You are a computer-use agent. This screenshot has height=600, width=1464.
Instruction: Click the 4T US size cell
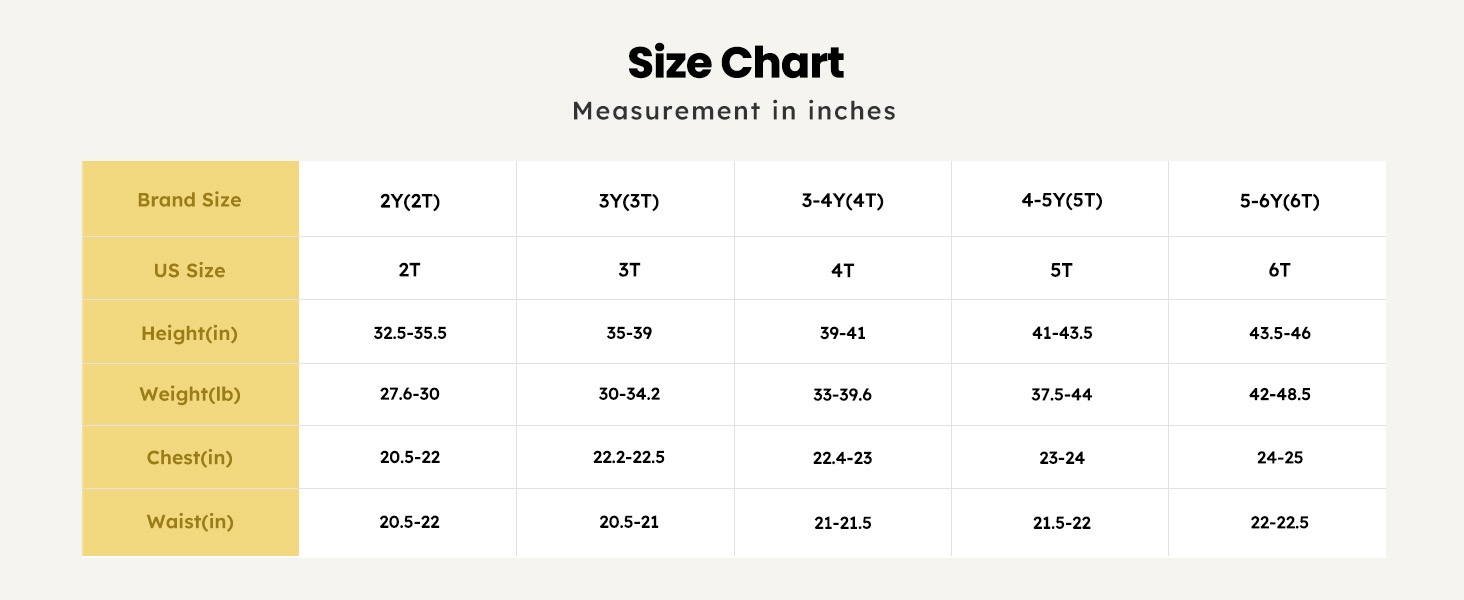point(843,271)
